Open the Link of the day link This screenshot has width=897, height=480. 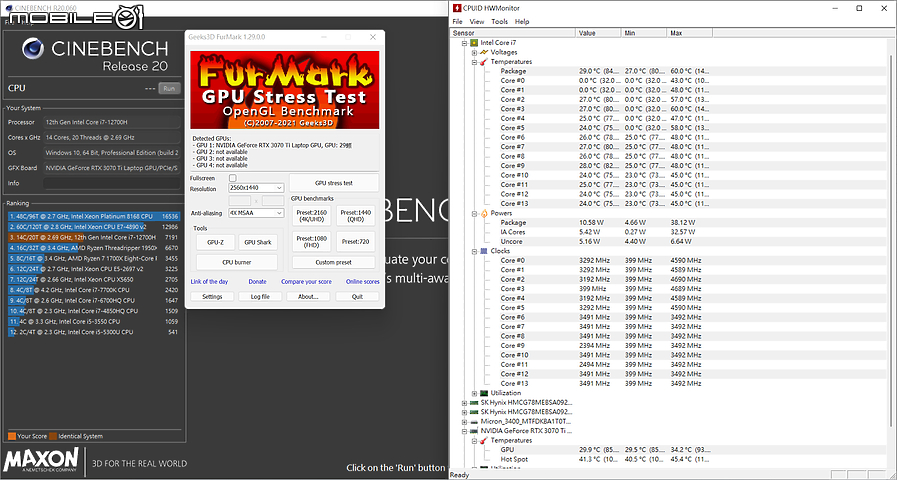(209, 281)
